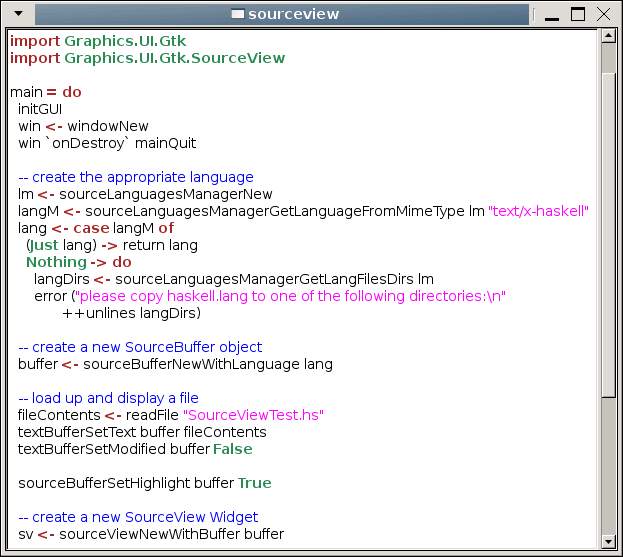Image resolution: width=623 pixels, height=557 pixels.
Task: Click the scrollbar down arrow
Action: 608,541
